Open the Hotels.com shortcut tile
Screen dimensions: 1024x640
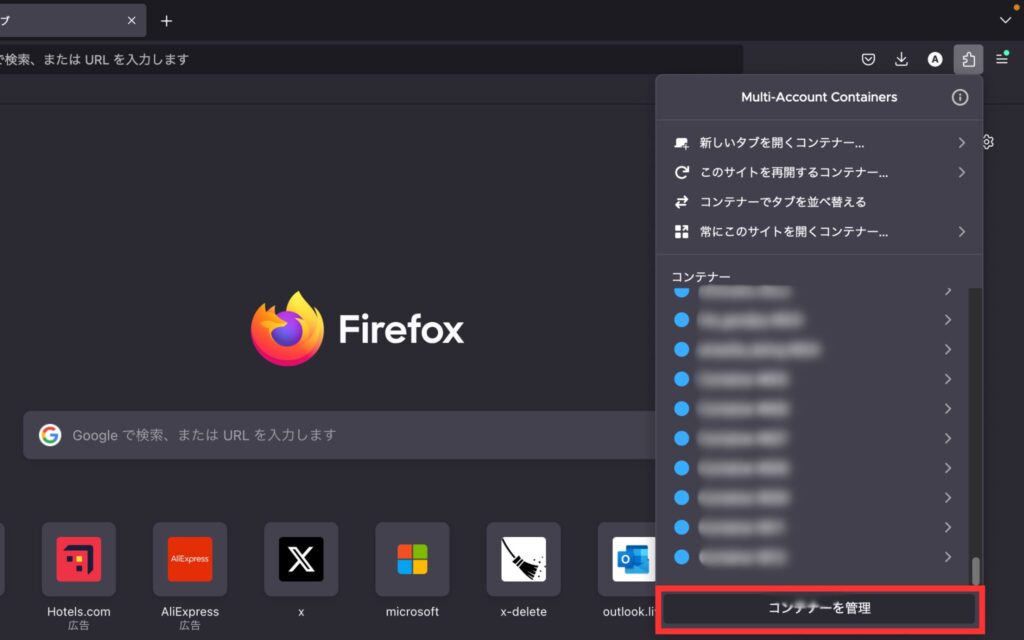coord(79,559)
